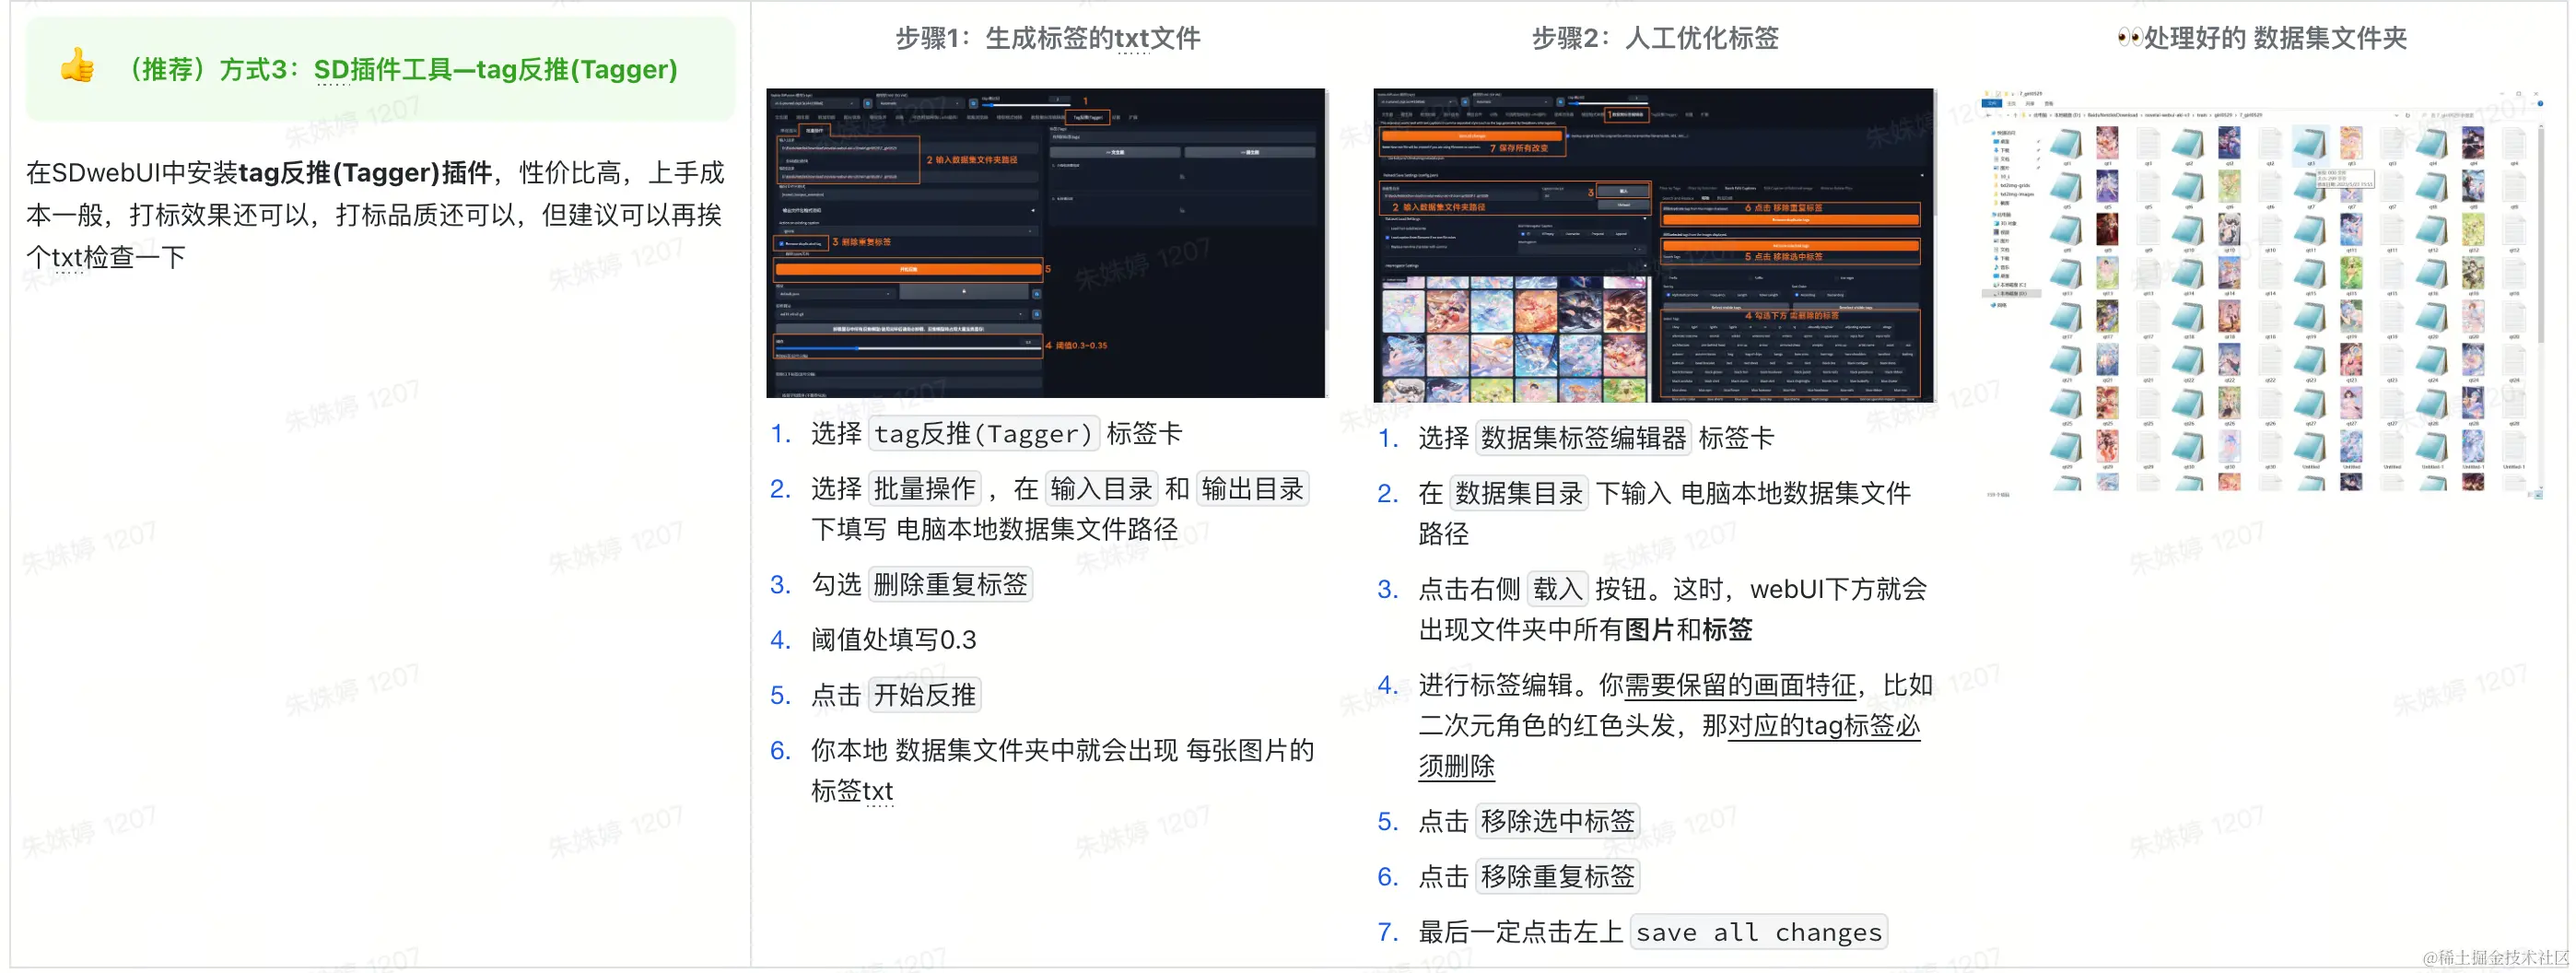Open the interrogator model dropdown in step 1
Image resolution: width=2576 pixels, height=973 pixels.
pos(903,315)
